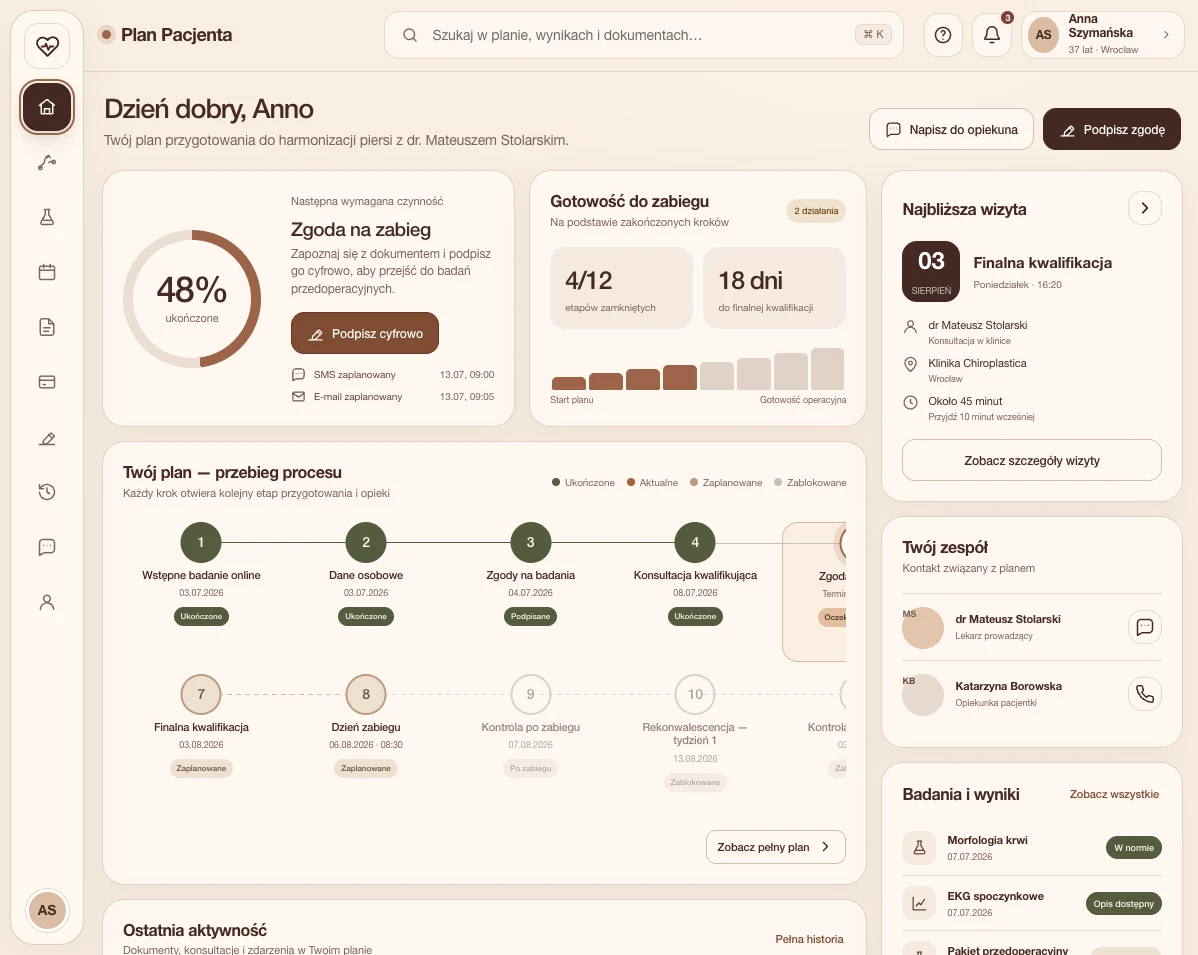Click the Morfologia krwi flask icon
The height and width of the screenshot is (955, 1198).
919,847
